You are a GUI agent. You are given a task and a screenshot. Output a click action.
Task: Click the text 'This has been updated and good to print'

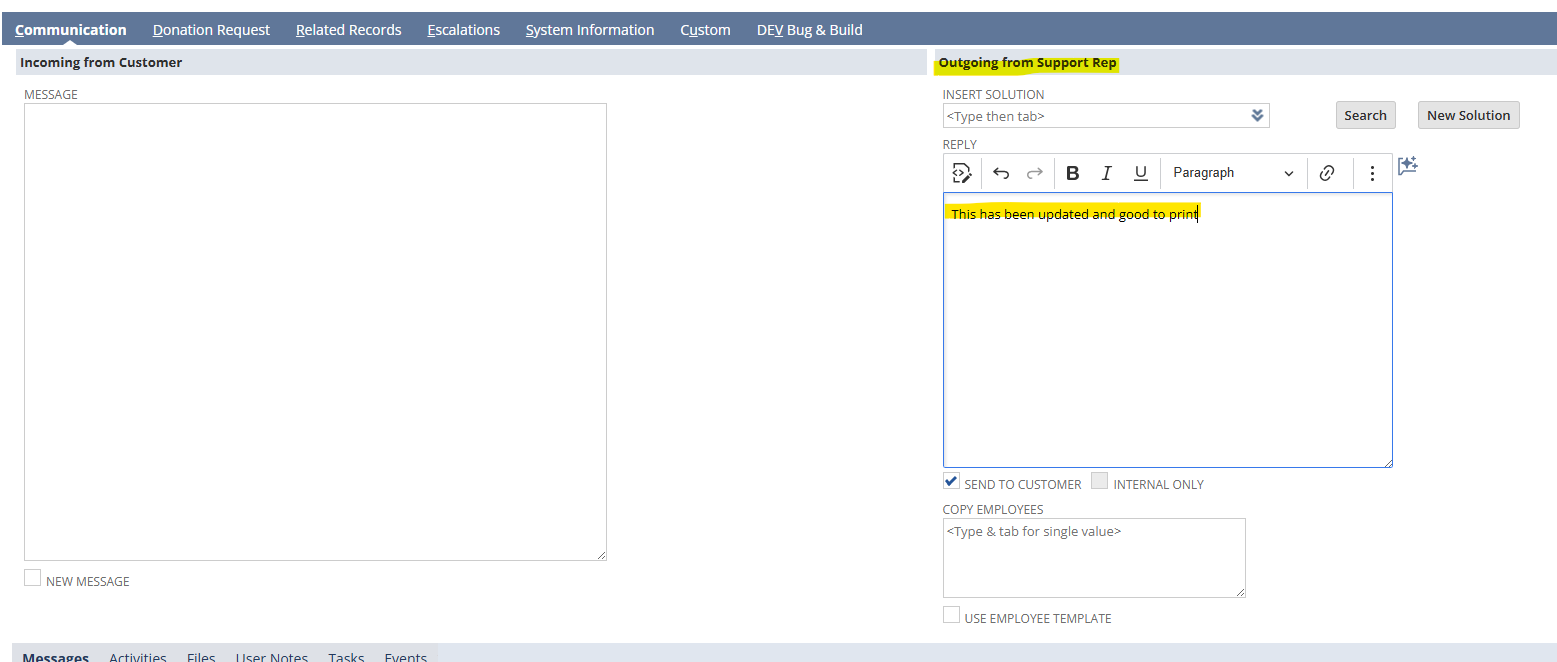coord(1074,214)
